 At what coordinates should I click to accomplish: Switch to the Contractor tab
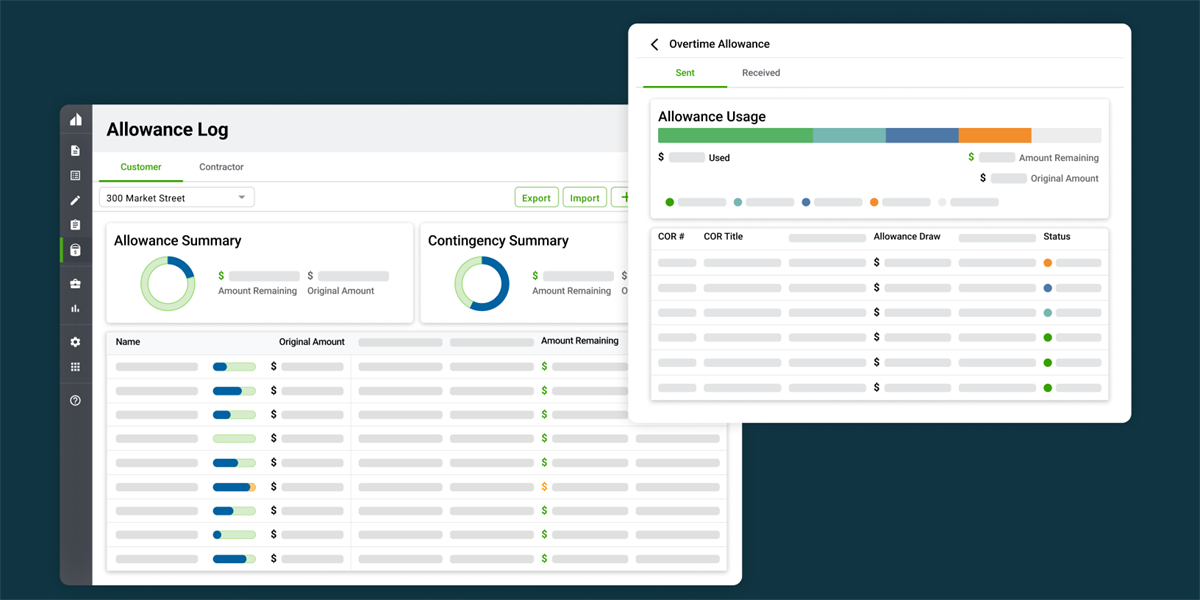221,167
